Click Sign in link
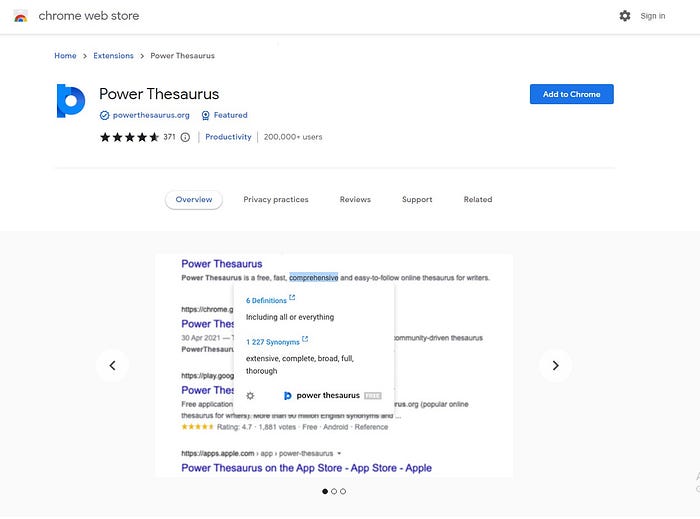 pos(652,16)
